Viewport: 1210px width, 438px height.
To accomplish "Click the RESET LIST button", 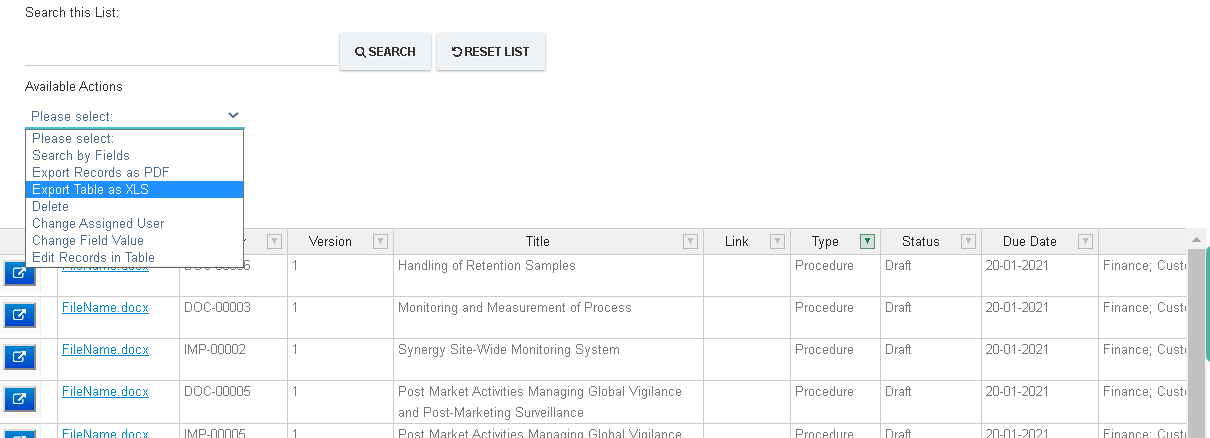I will point(491,52).
